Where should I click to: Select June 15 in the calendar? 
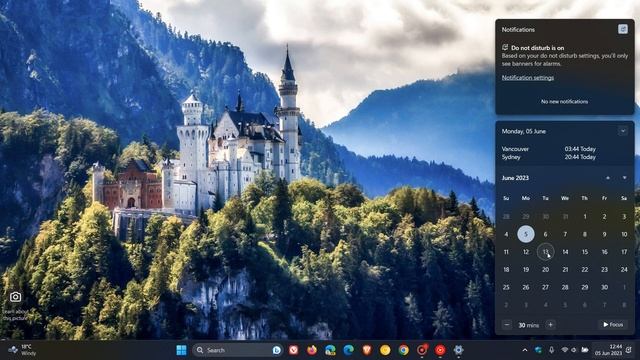585,252
